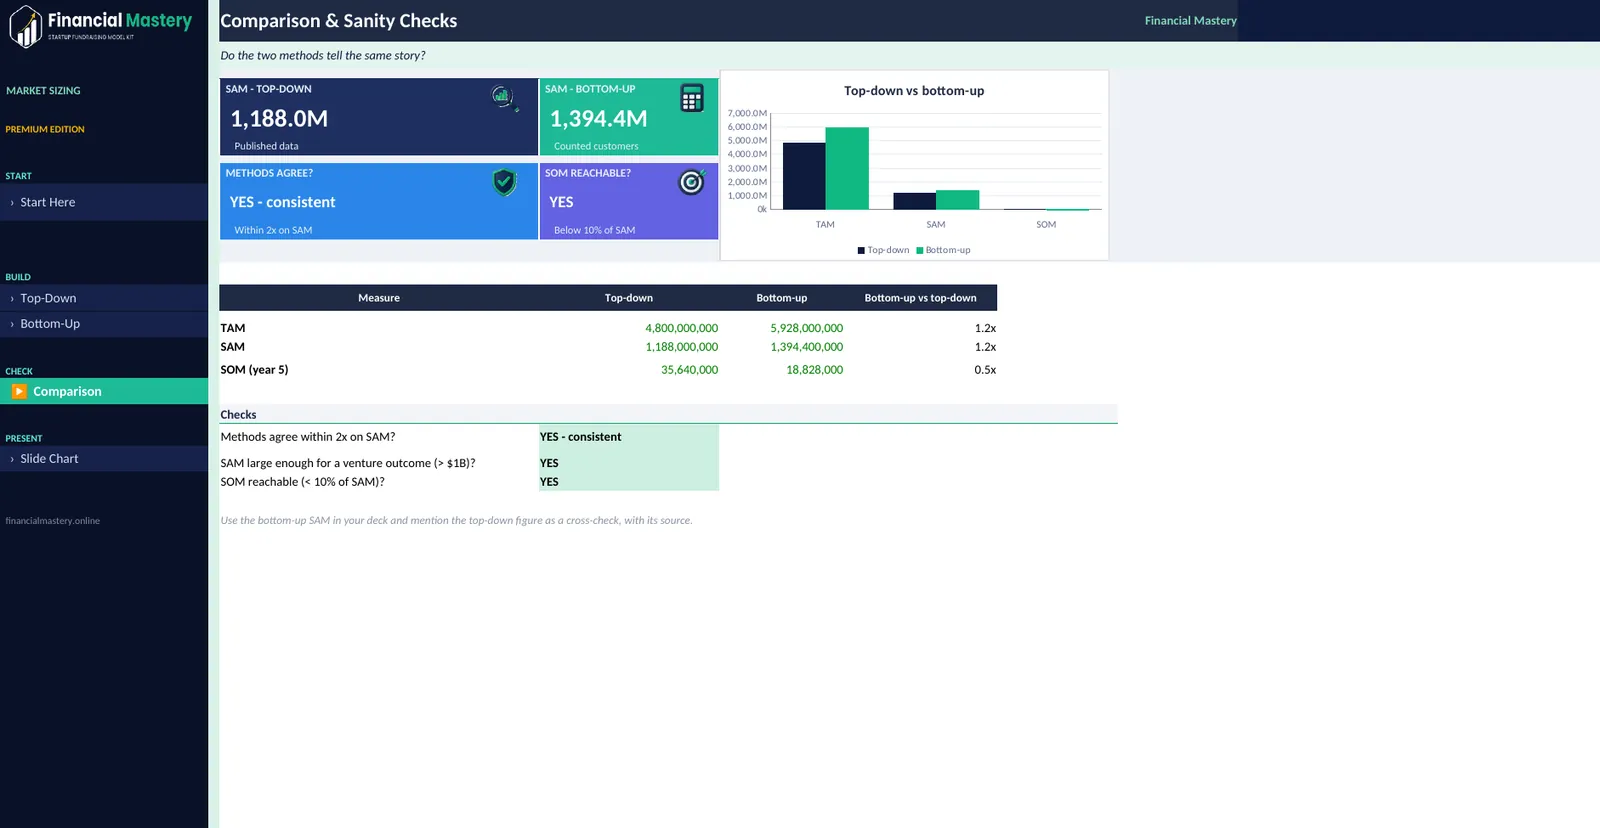Click the orange play icon beside Comparison

click(19, 392)
